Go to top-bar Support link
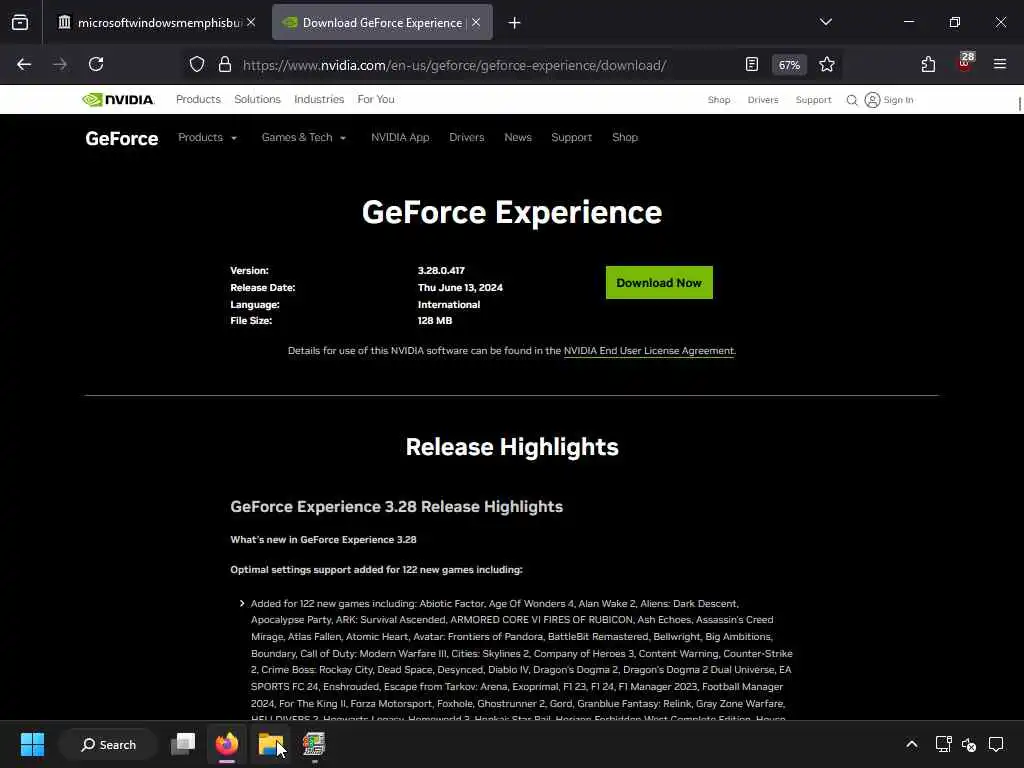Viewport: 1024px width, 768px height. (813, 100)
